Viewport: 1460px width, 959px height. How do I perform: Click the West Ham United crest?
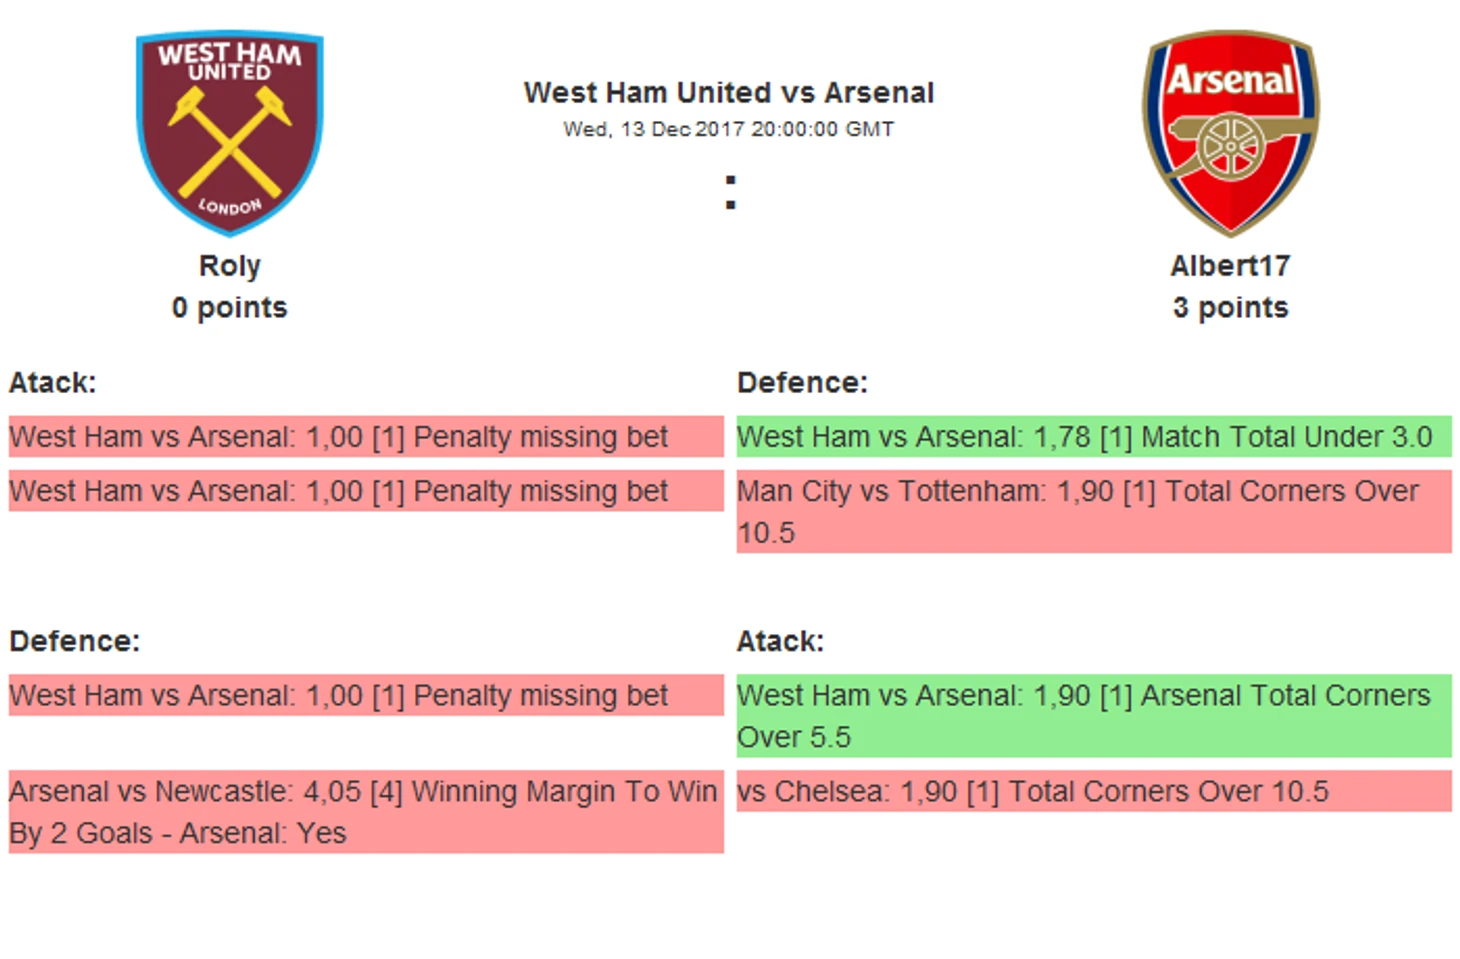229,133
